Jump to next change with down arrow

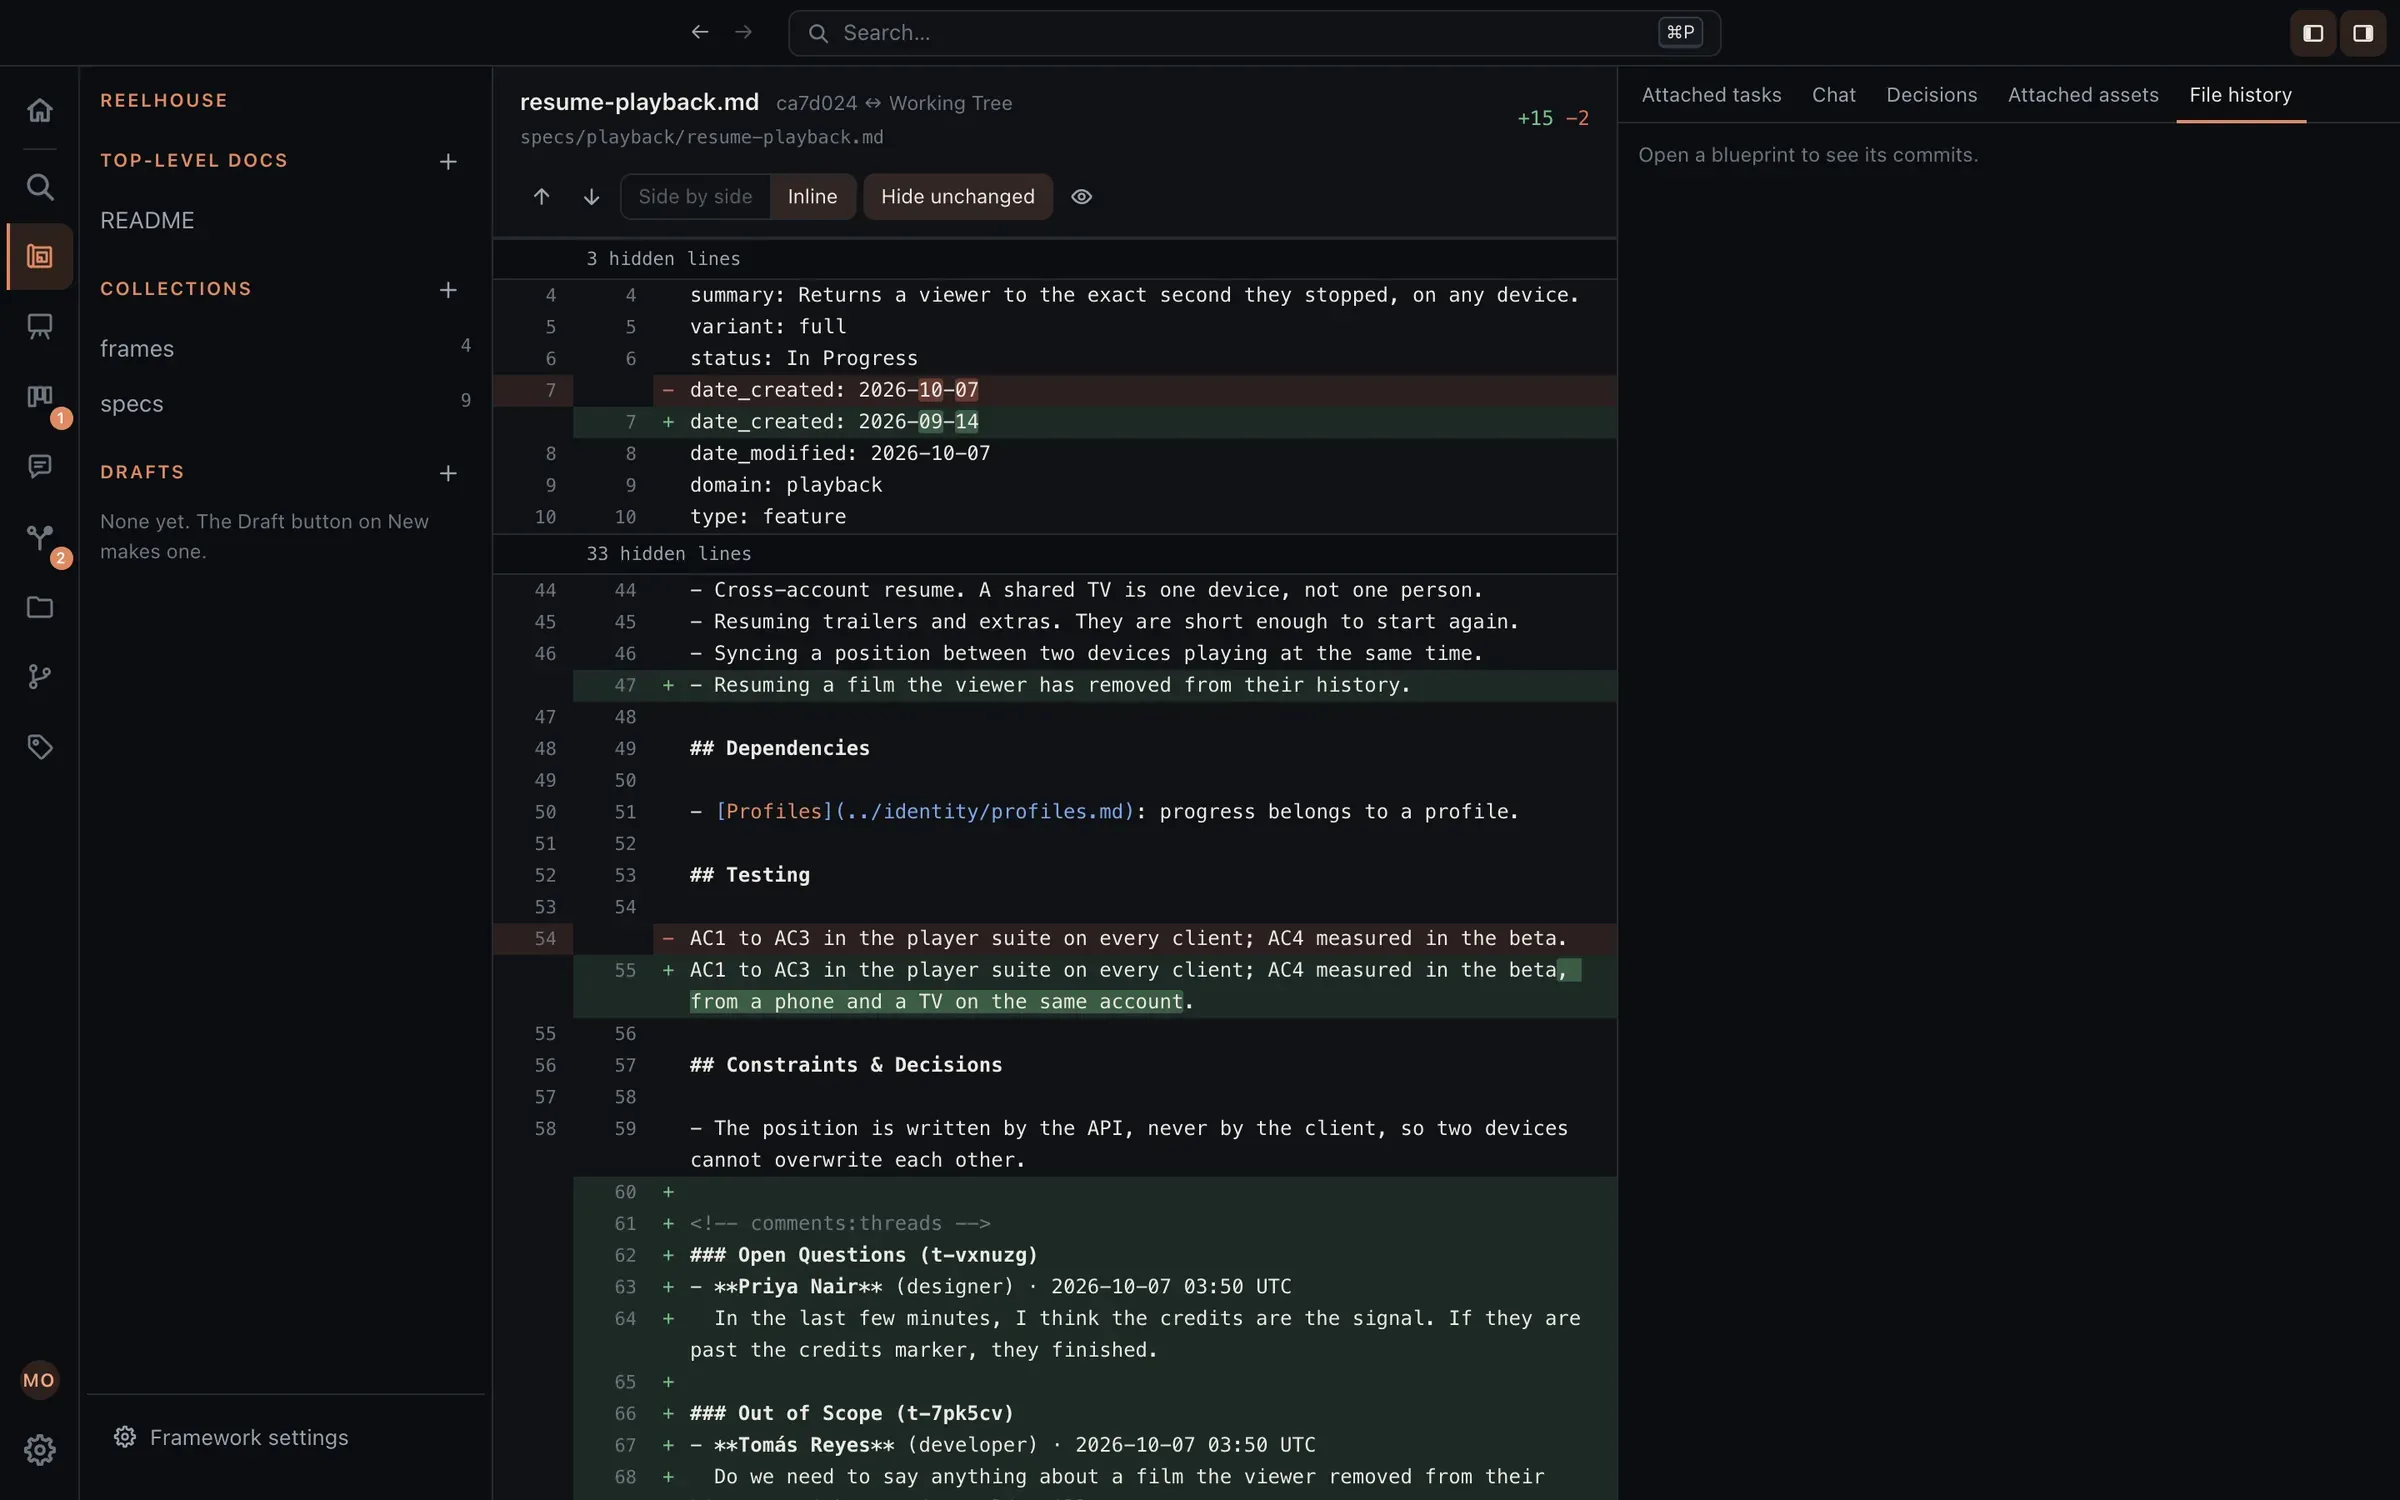point(591,197)
